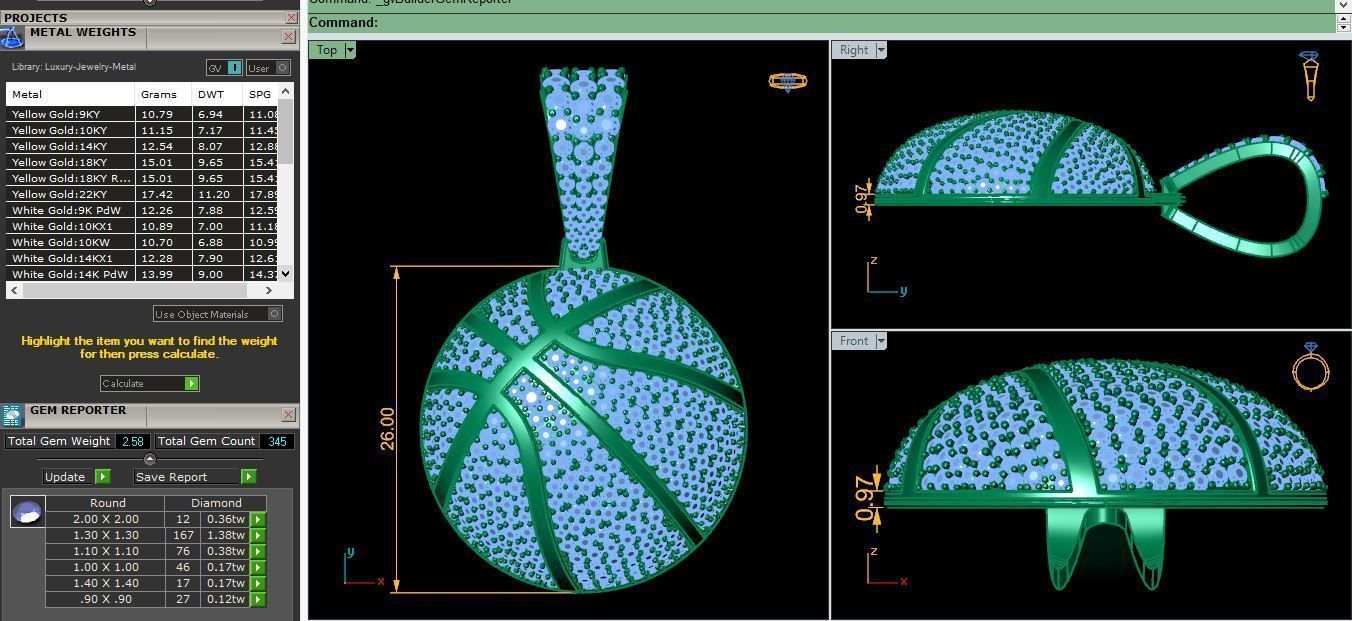1352x621 pixels.
Task: Select the White Gold:14K PdW row
Action: [142, 274]
